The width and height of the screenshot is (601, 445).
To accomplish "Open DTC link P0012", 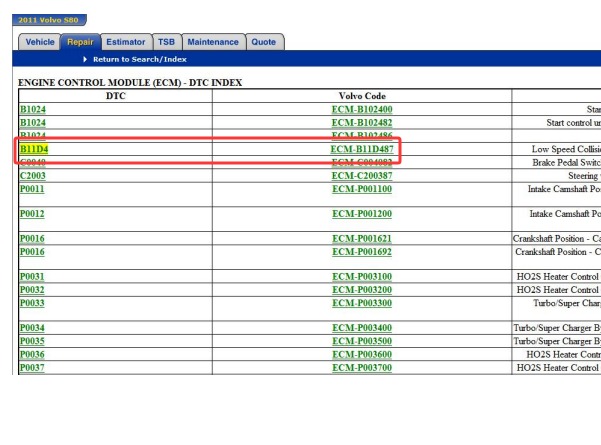I will pos(32,214).
